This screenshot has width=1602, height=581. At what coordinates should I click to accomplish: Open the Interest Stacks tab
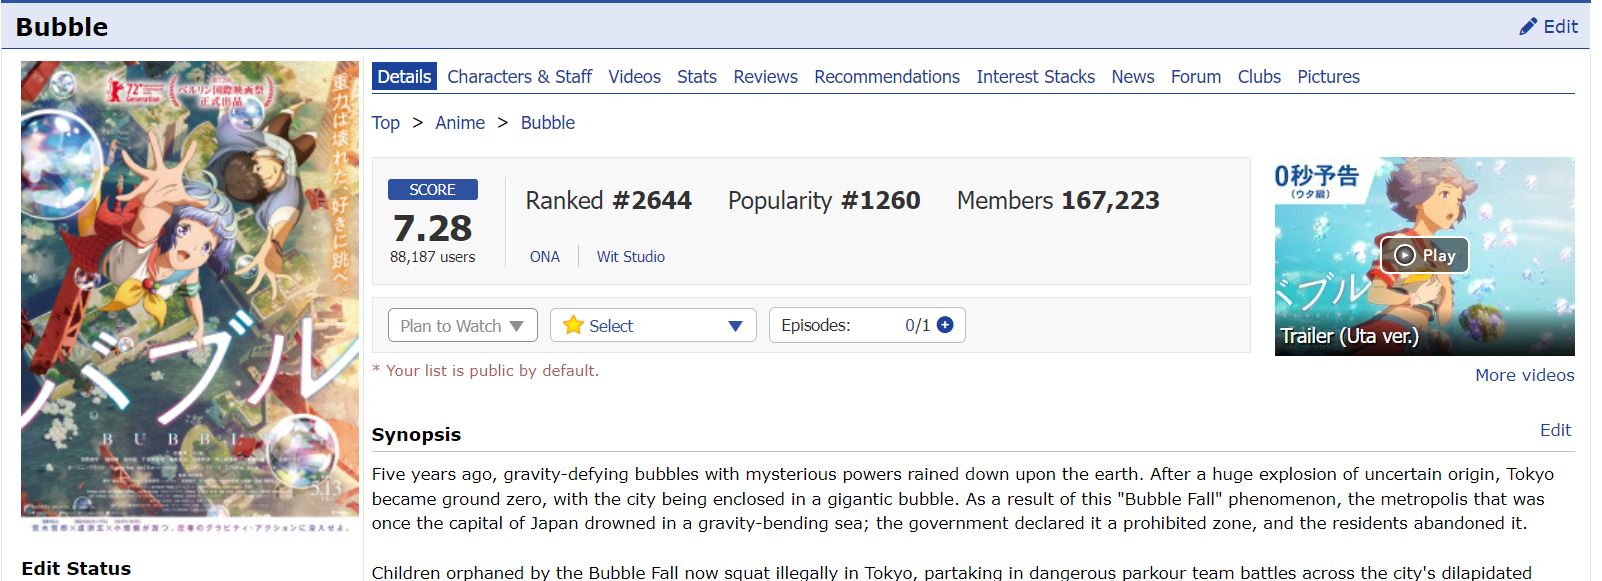1035,77
